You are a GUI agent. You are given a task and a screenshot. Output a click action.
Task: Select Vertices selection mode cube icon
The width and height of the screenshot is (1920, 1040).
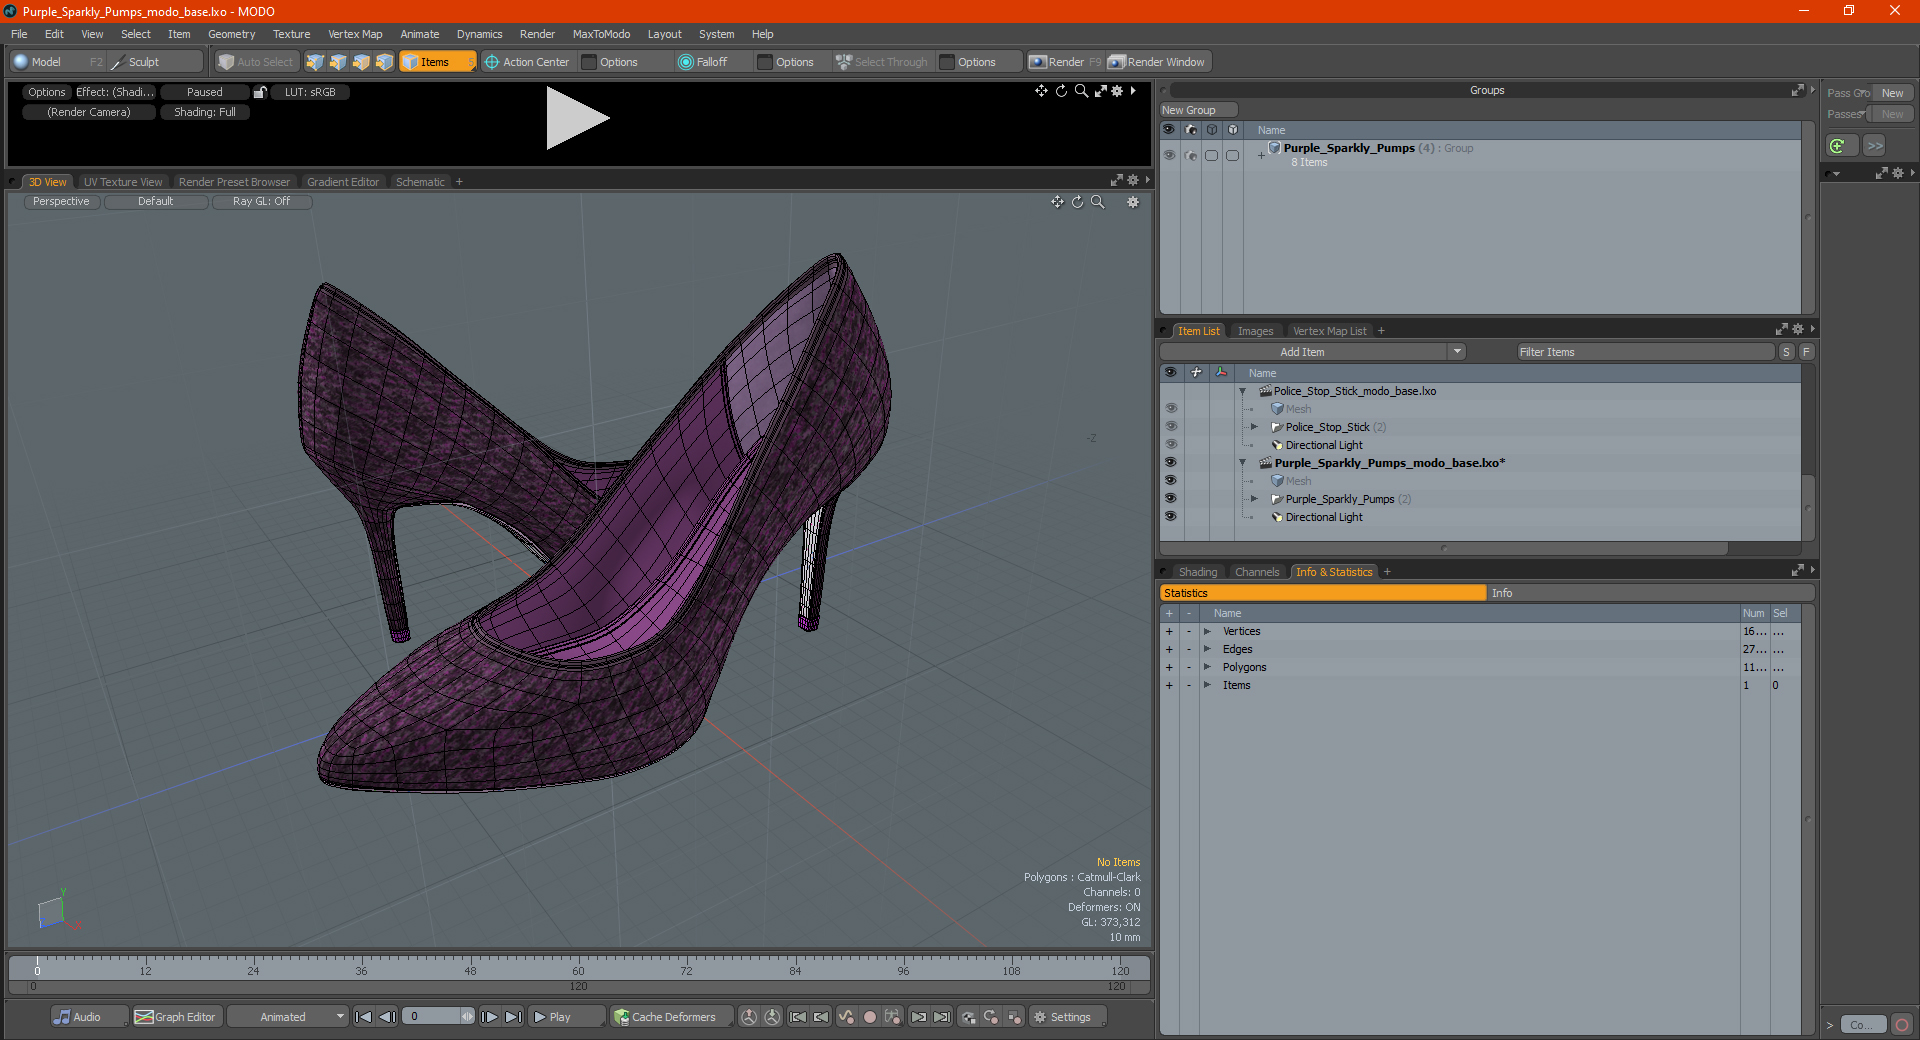pos(315,62)
